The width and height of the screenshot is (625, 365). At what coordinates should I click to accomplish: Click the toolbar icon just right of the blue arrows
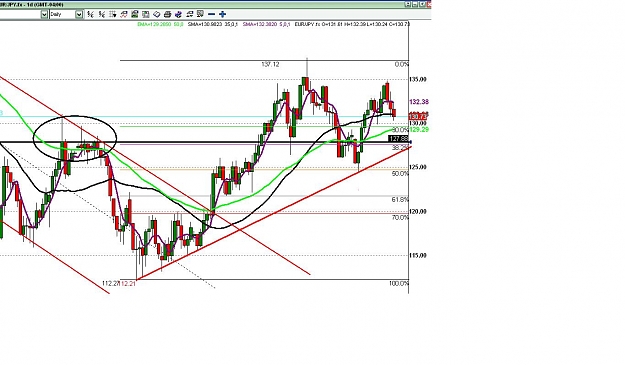click(x=190, y=14)
